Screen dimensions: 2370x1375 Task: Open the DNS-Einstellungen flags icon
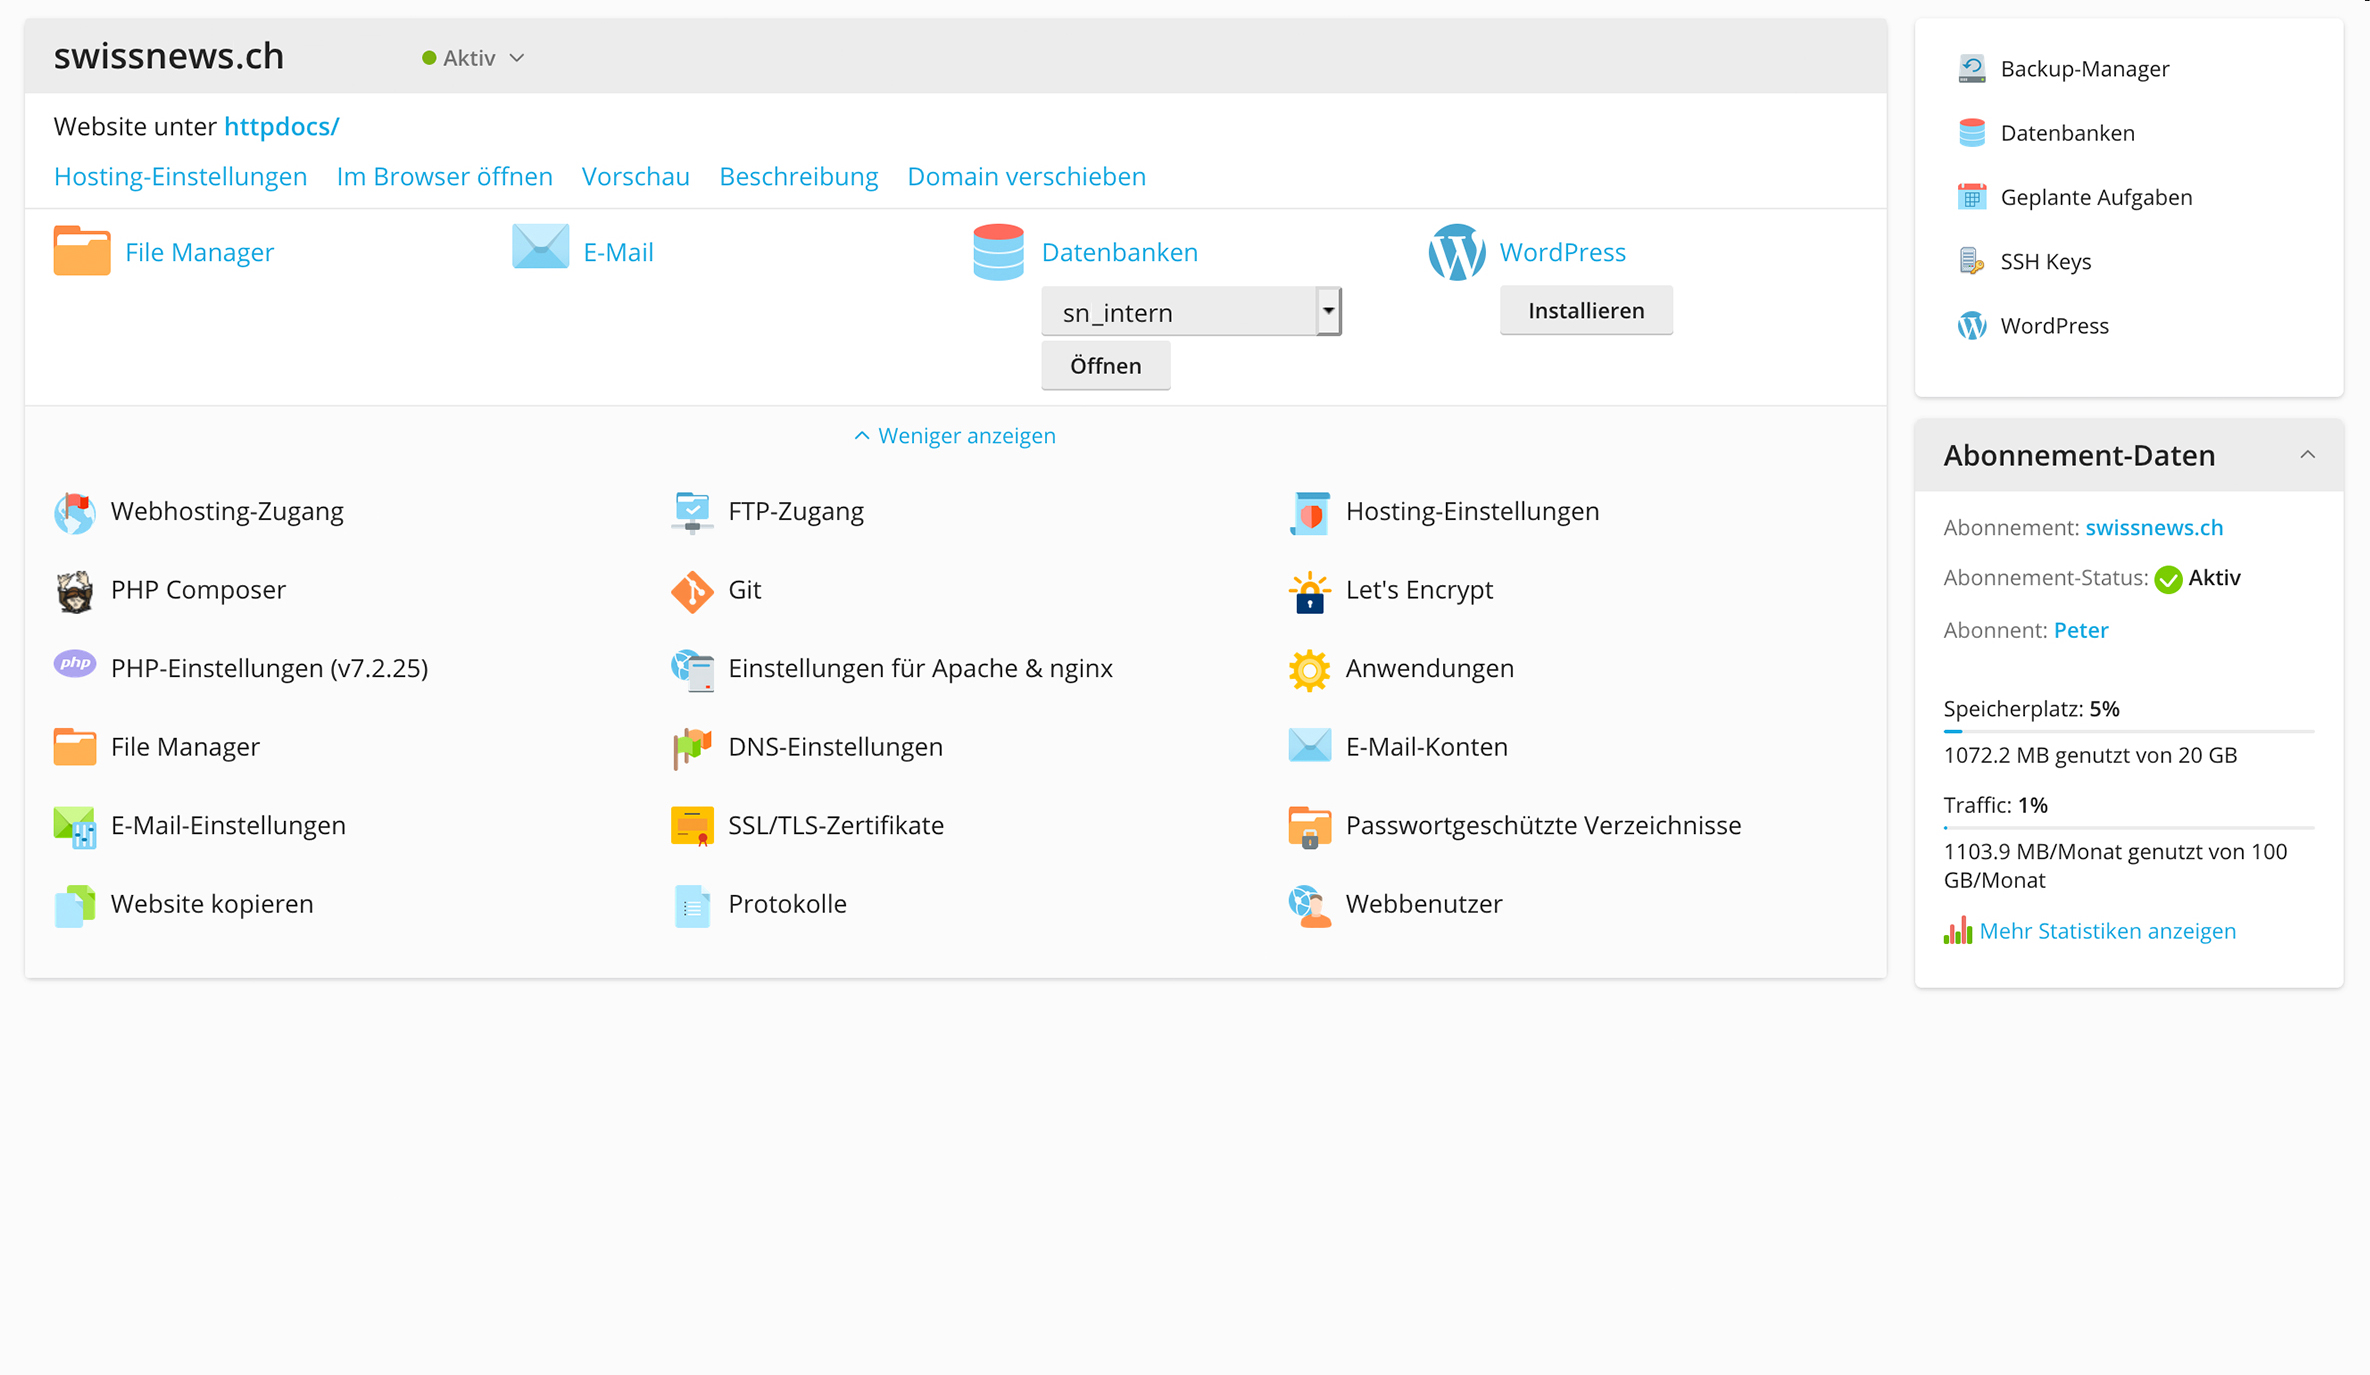[x=692, y=748]
